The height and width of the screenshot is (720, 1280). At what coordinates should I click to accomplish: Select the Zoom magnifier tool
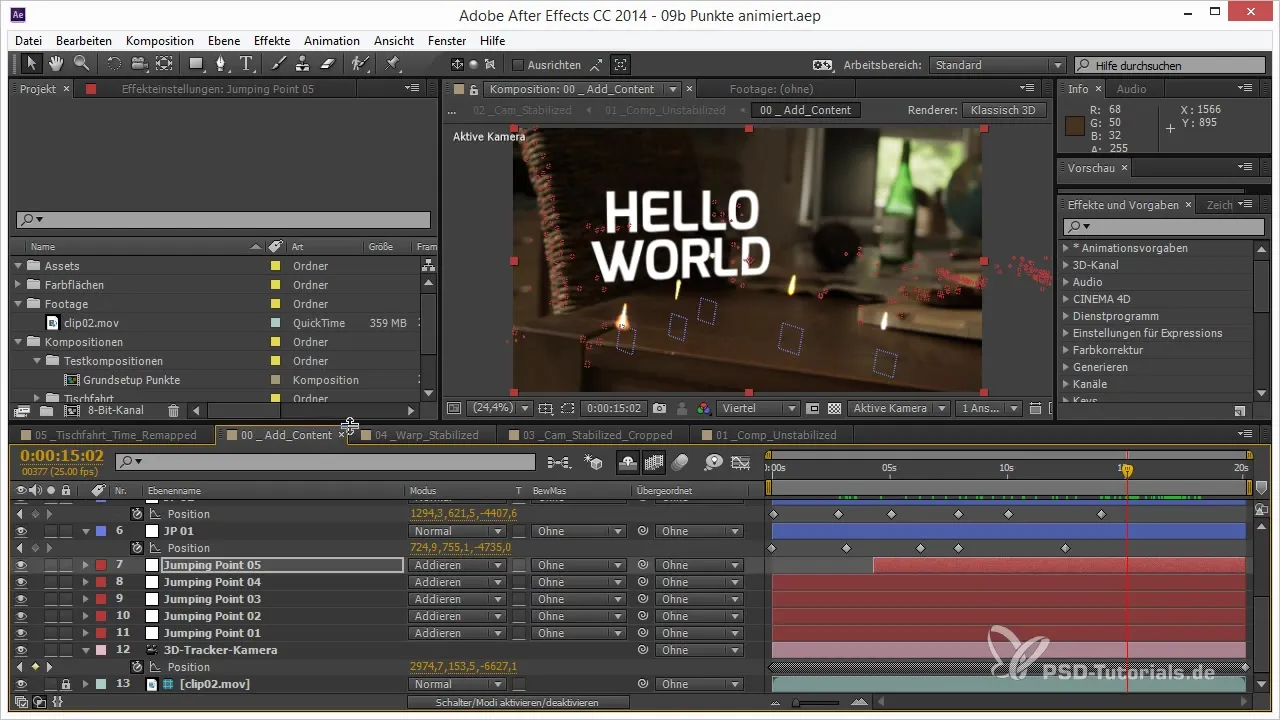81,64
